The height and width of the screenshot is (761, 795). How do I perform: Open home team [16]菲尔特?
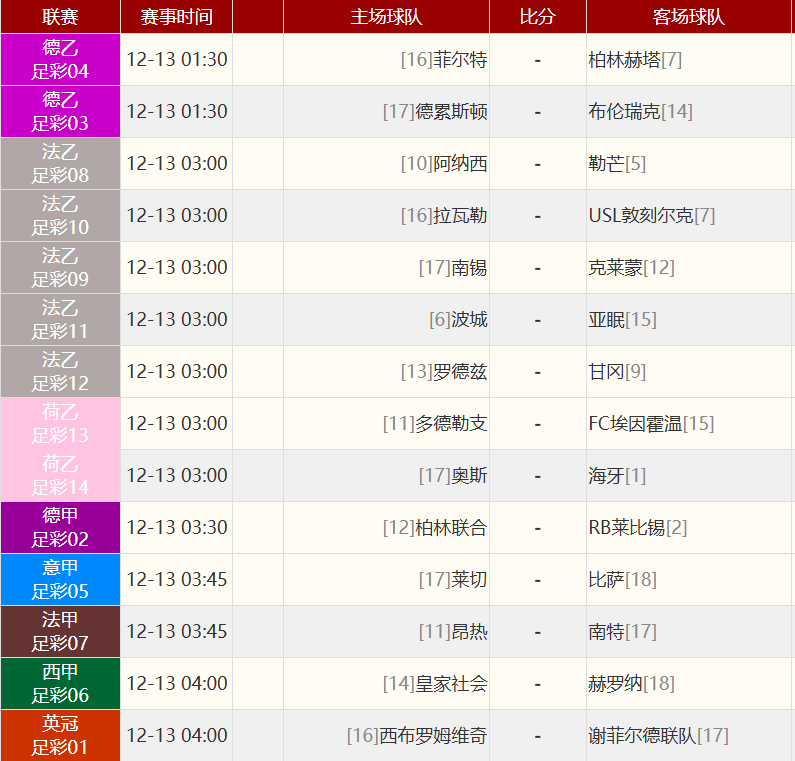click(x=444, y=59)
